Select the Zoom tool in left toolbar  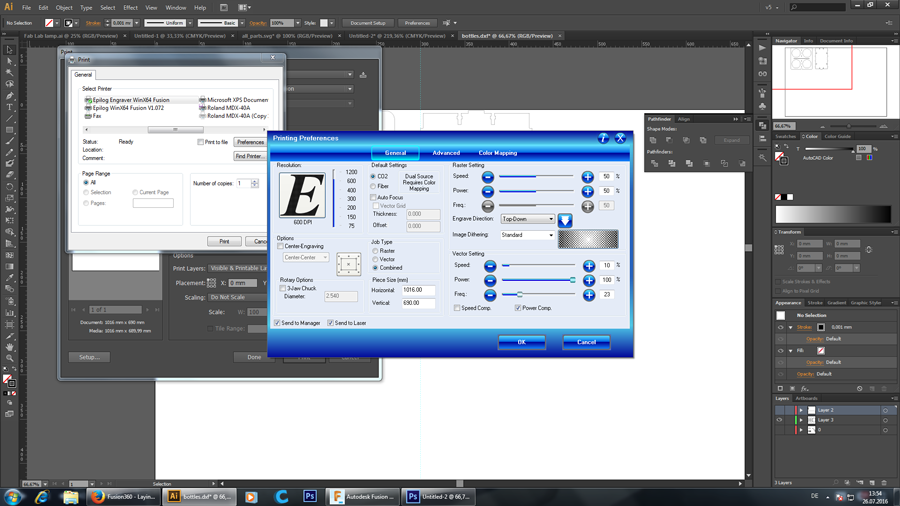click(x=9, y=358)
